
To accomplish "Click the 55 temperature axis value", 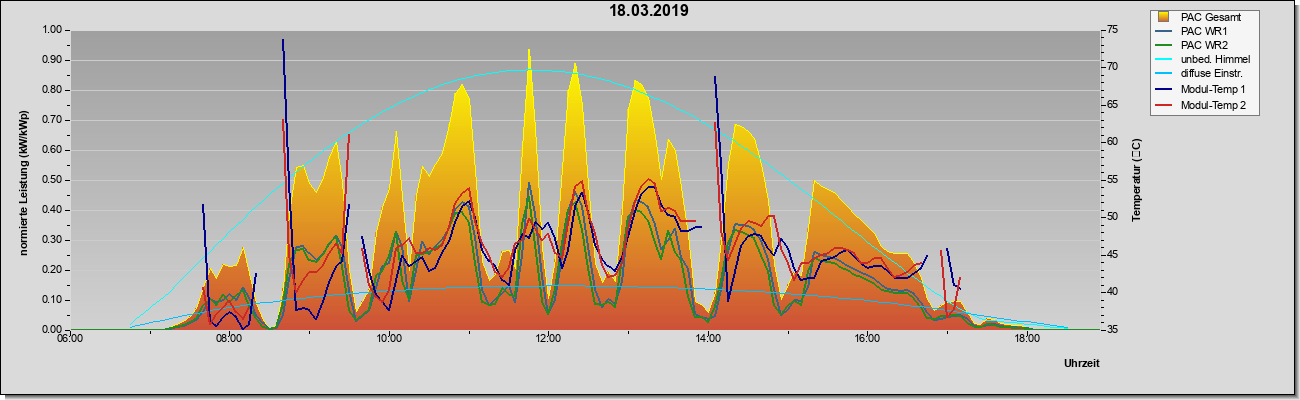I will [1114, 180].
